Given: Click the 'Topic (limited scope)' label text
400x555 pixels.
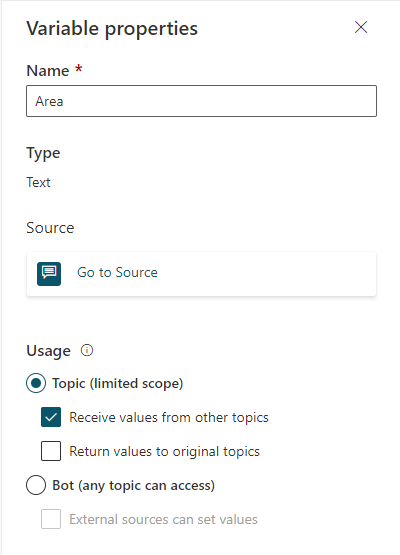Looking at the screenshot, I should click(x=118, y=384).
